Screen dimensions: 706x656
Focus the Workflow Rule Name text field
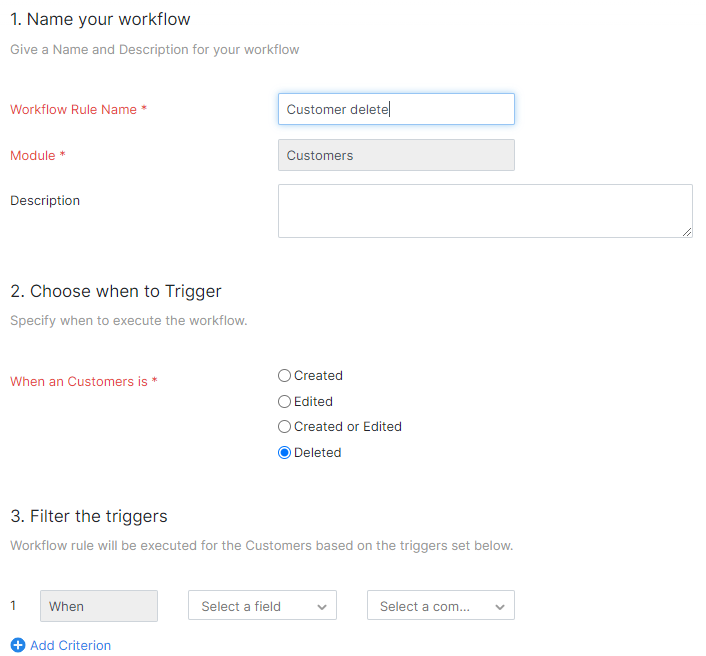pos(396,109)
